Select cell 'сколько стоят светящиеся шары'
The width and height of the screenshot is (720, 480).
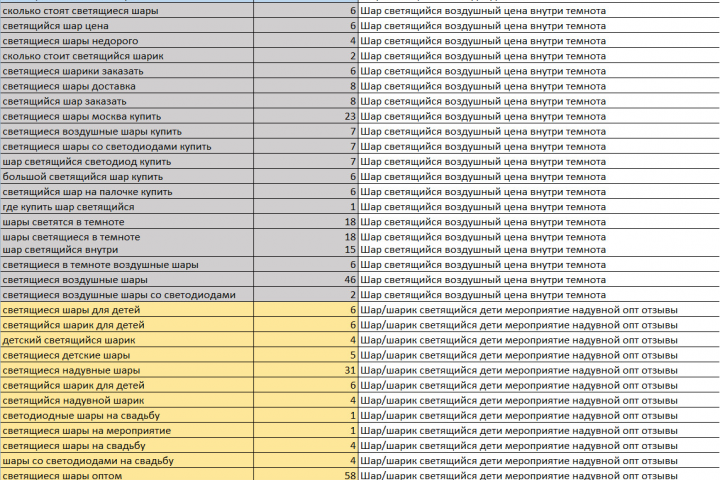coord(127,11)
